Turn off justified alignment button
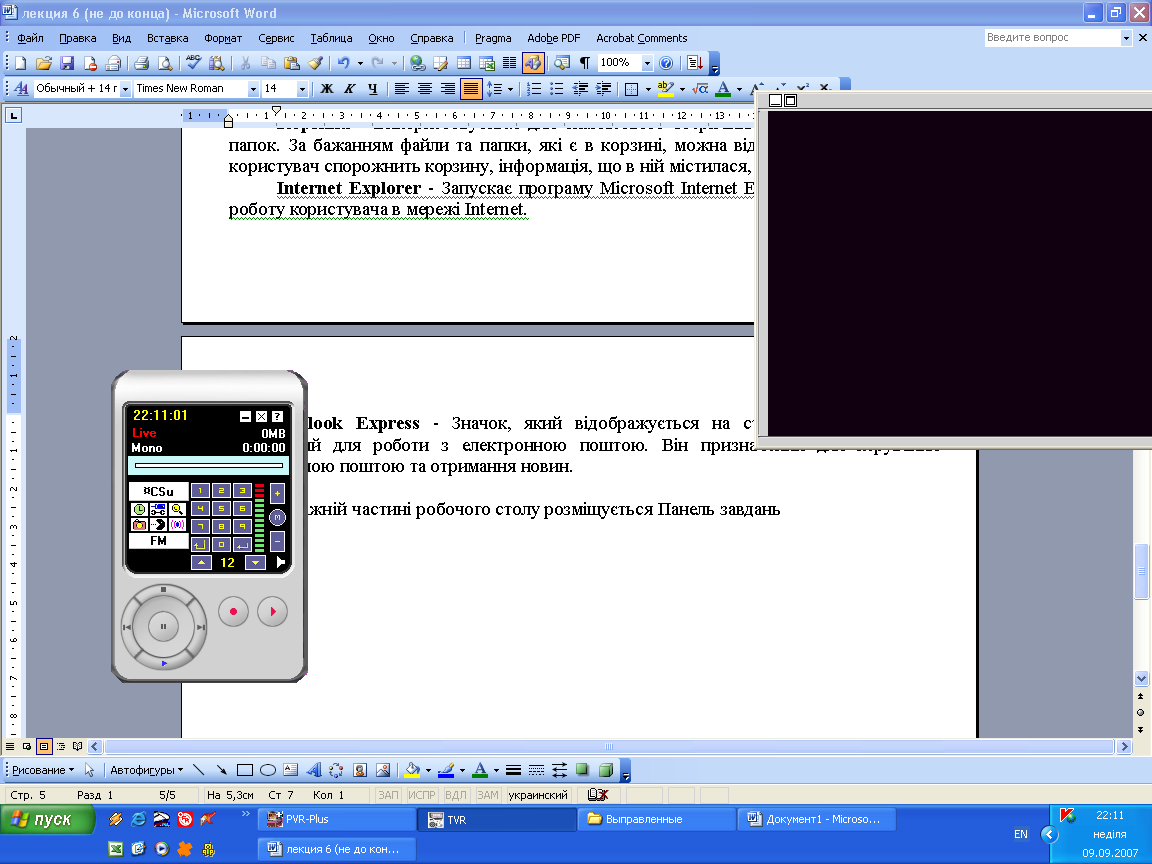This screenshot has width=1152, height=864. [x=471, y=89]
